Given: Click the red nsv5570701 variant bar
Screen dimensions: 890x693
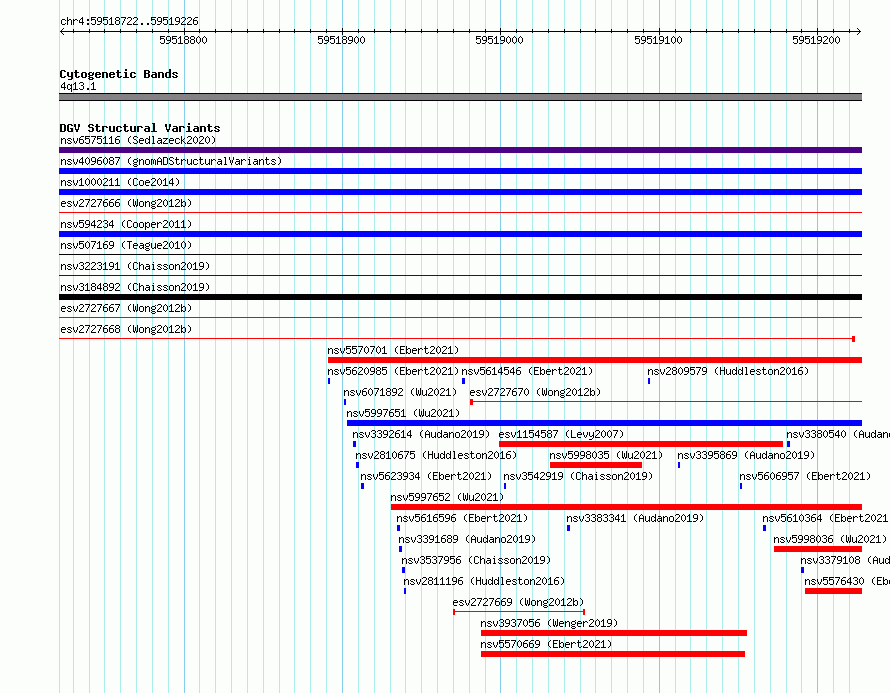Looking at the screenshot, I should coord(595,360).
